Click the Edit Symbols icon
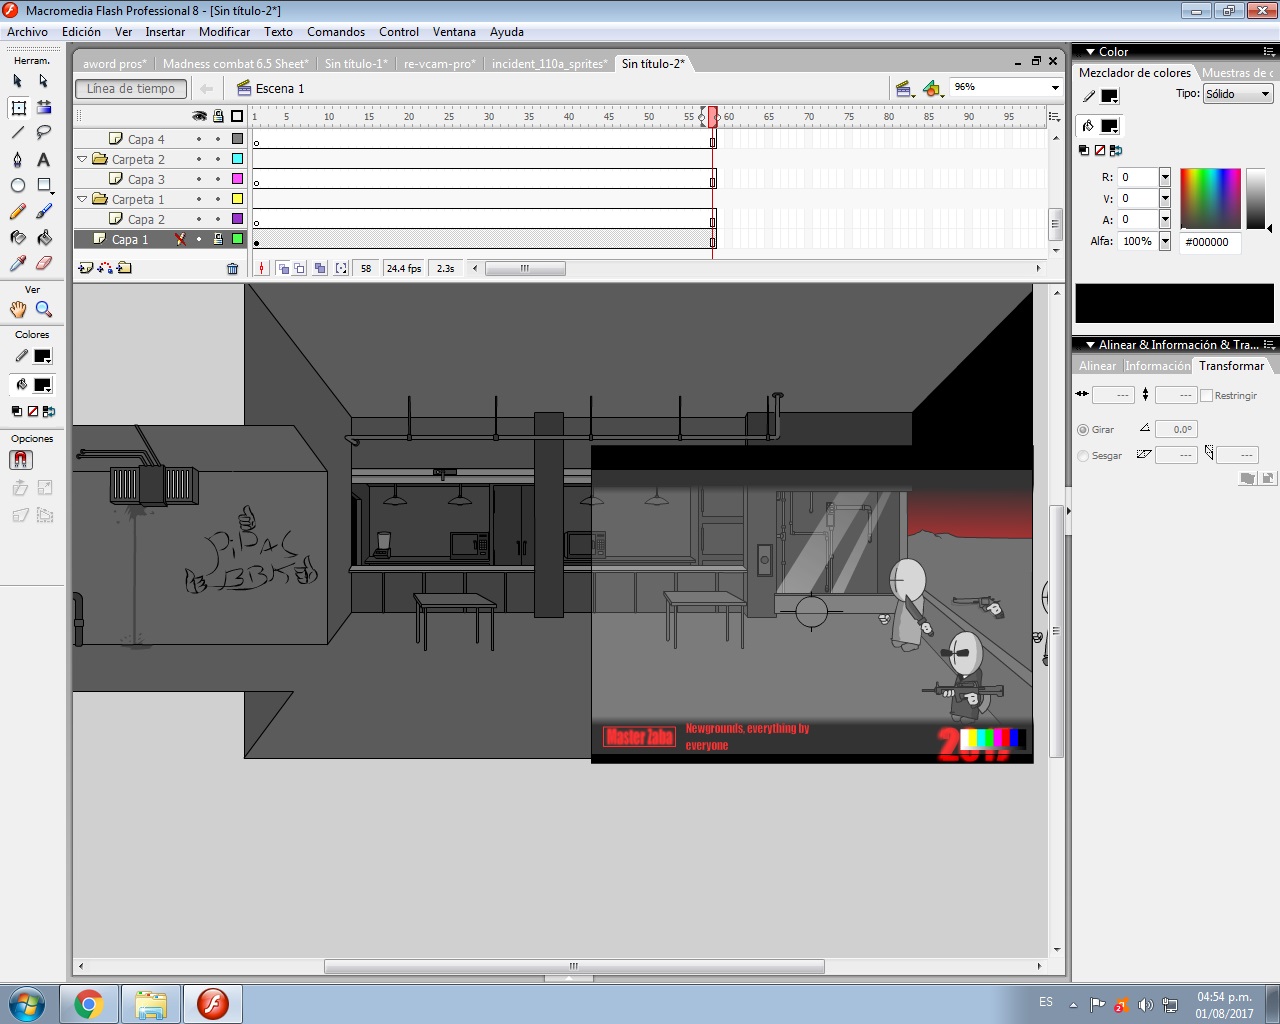 point(932,88)
